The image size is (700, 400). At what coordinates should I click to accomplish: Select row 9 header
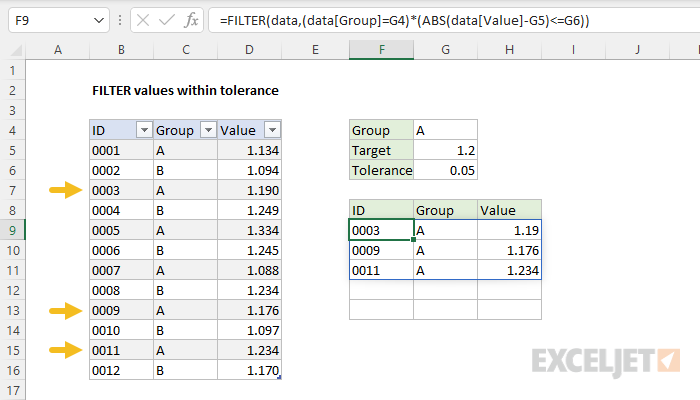12,230
